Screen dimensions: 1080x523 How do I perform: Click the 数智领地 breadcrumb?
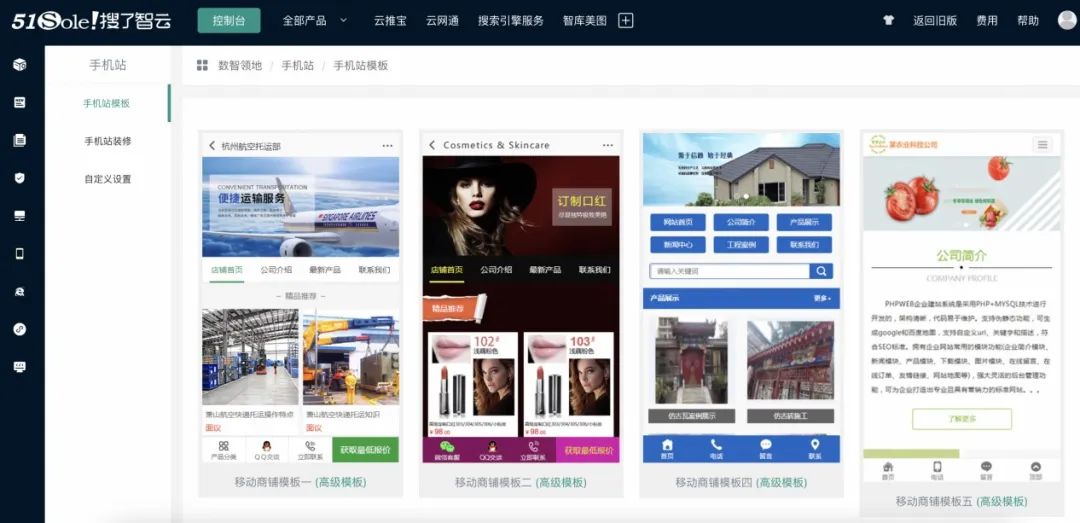(x=240, y=65)
